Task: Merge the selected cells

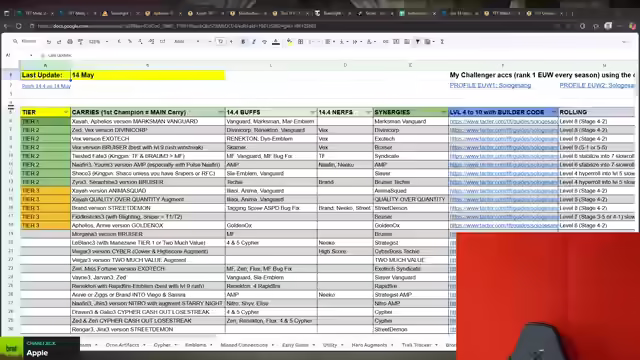Action: [x=311, y=42]
